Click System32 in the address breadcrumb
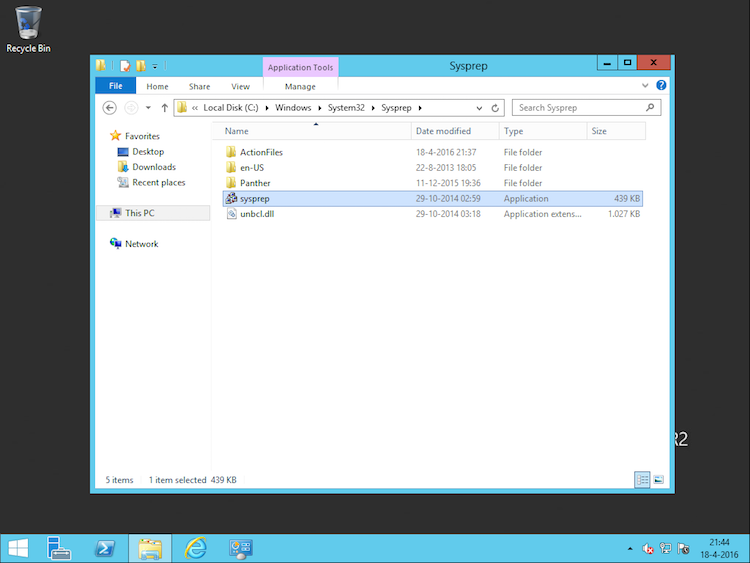The image size is (750, 563). pos(346,108)
